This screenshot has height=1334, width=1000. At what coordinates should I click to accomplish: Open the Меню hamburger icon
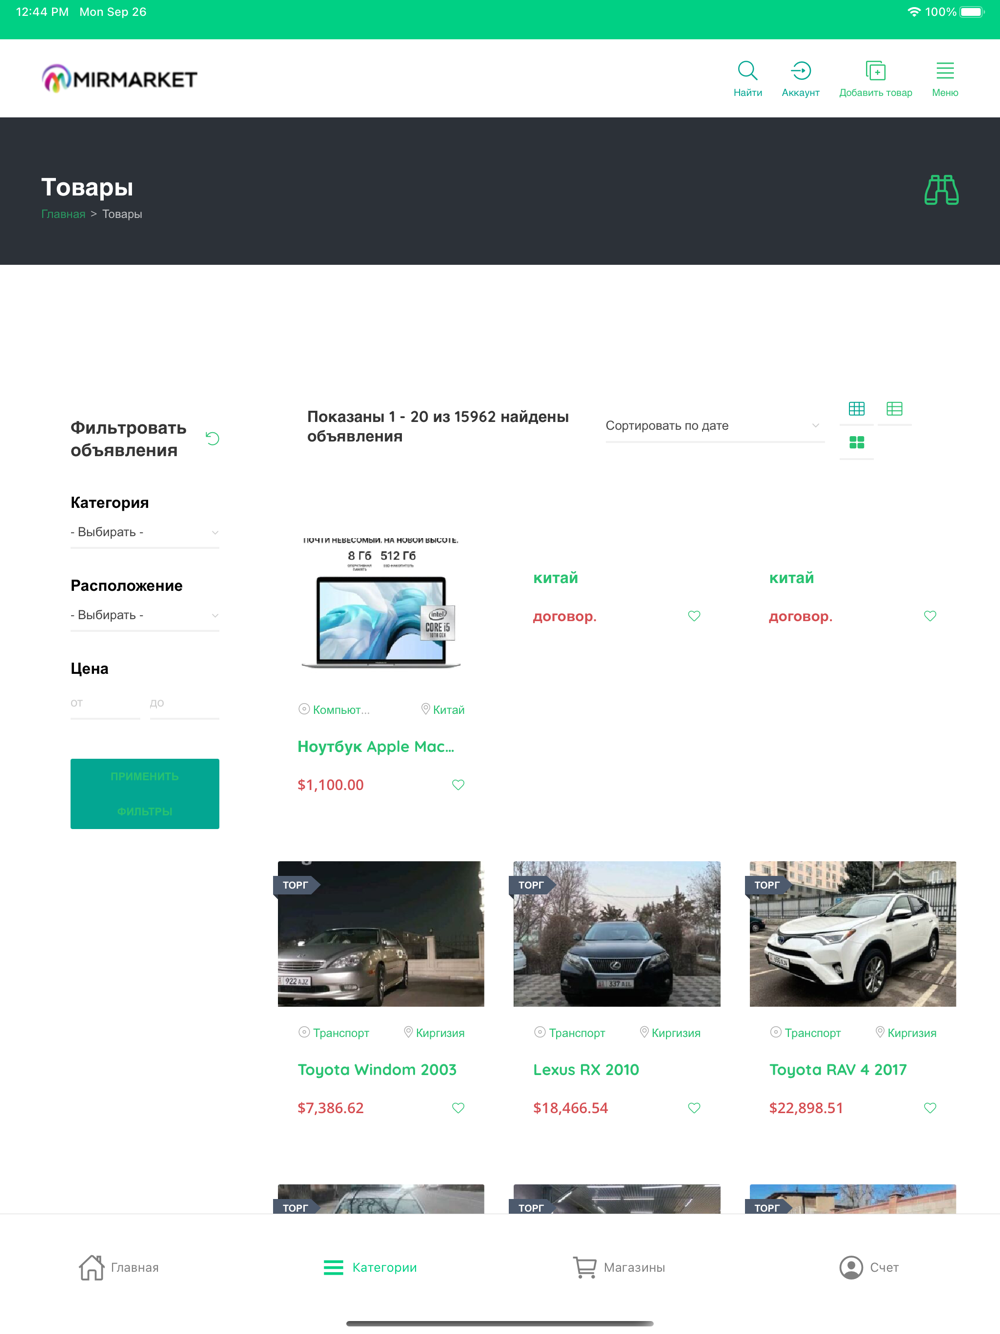pos(945,71)
